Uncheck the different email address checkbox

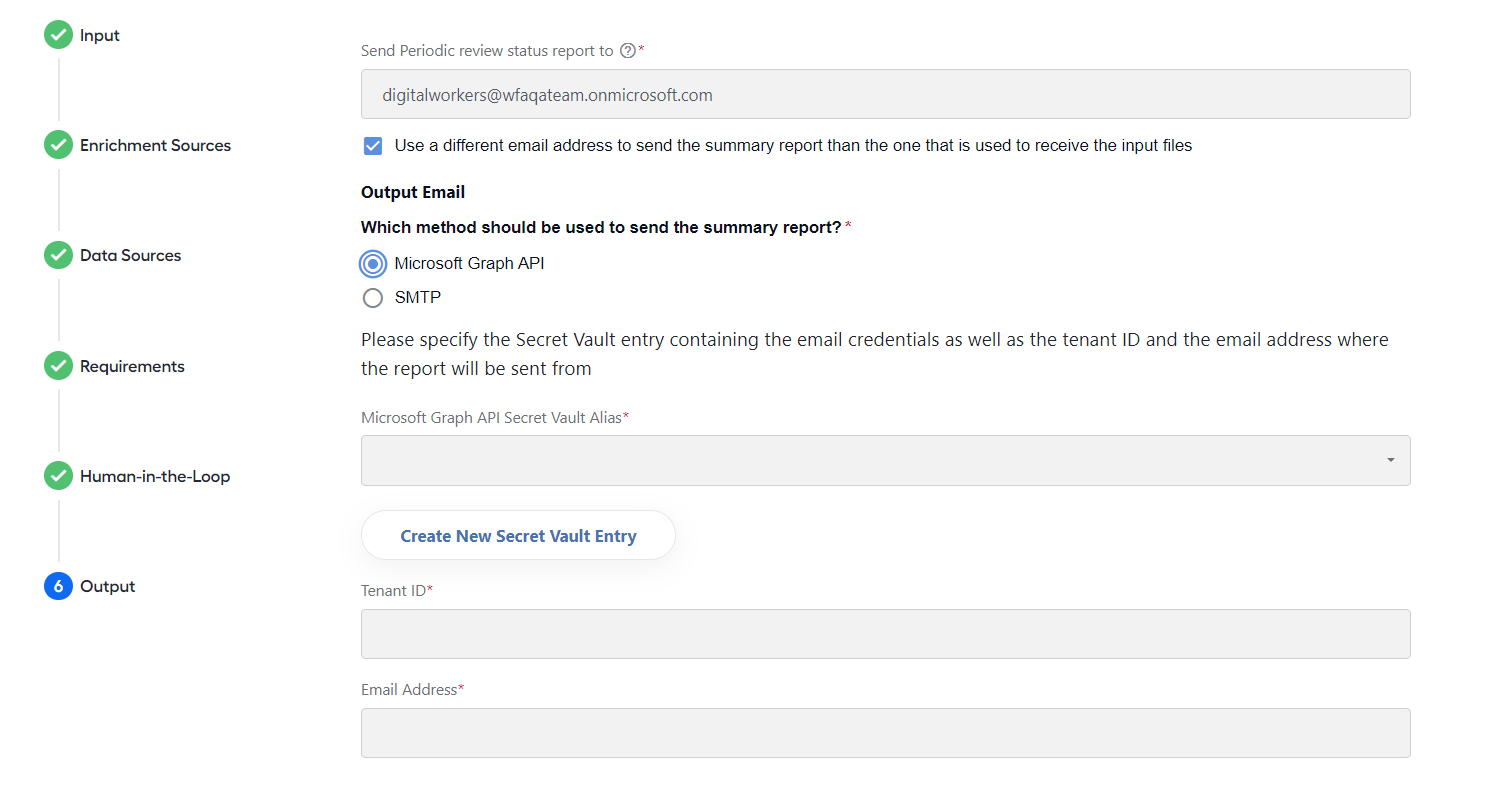pyautogui.click(x=373, y=146)
